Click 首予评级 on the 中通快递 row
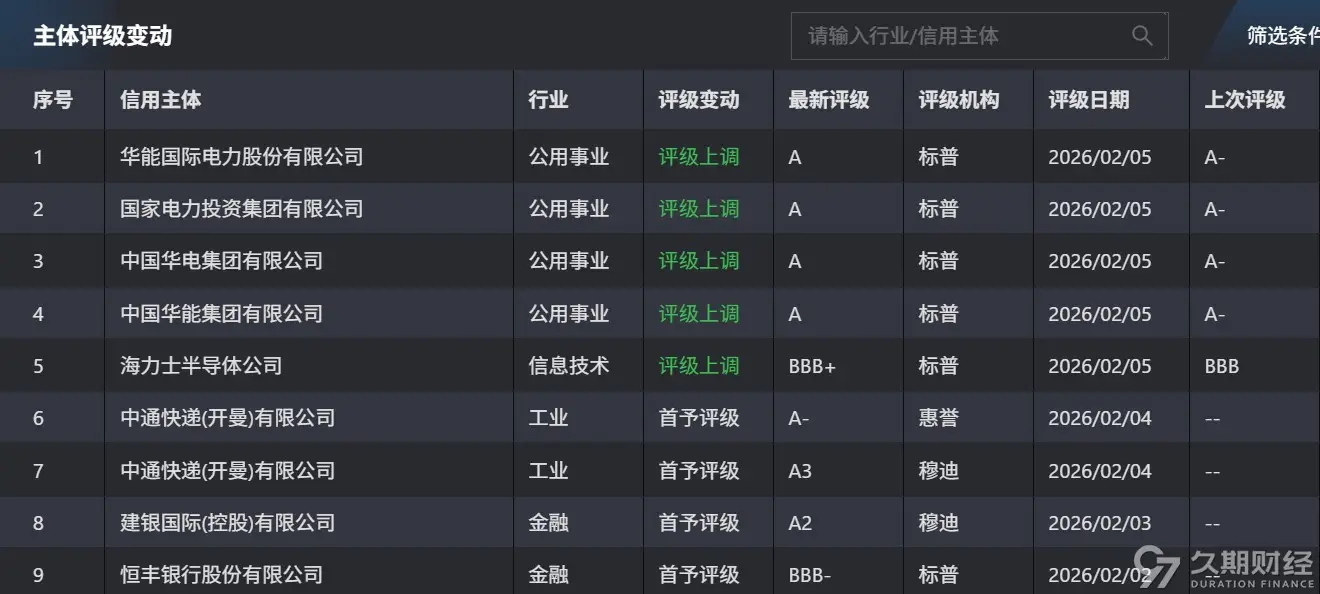This screenshot has height=594, width=1320. 702,418
